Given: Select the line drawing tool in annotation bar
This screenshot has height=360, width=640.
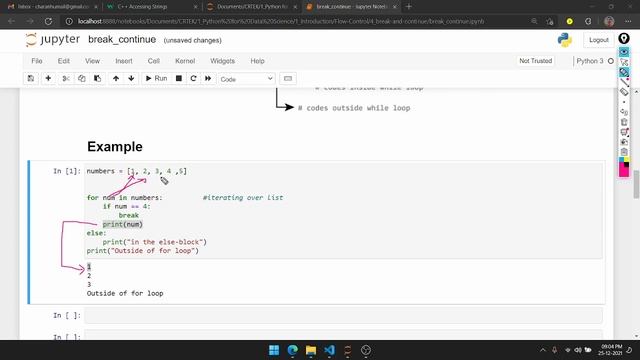Looking at the screenshot, I should (624, 82).
